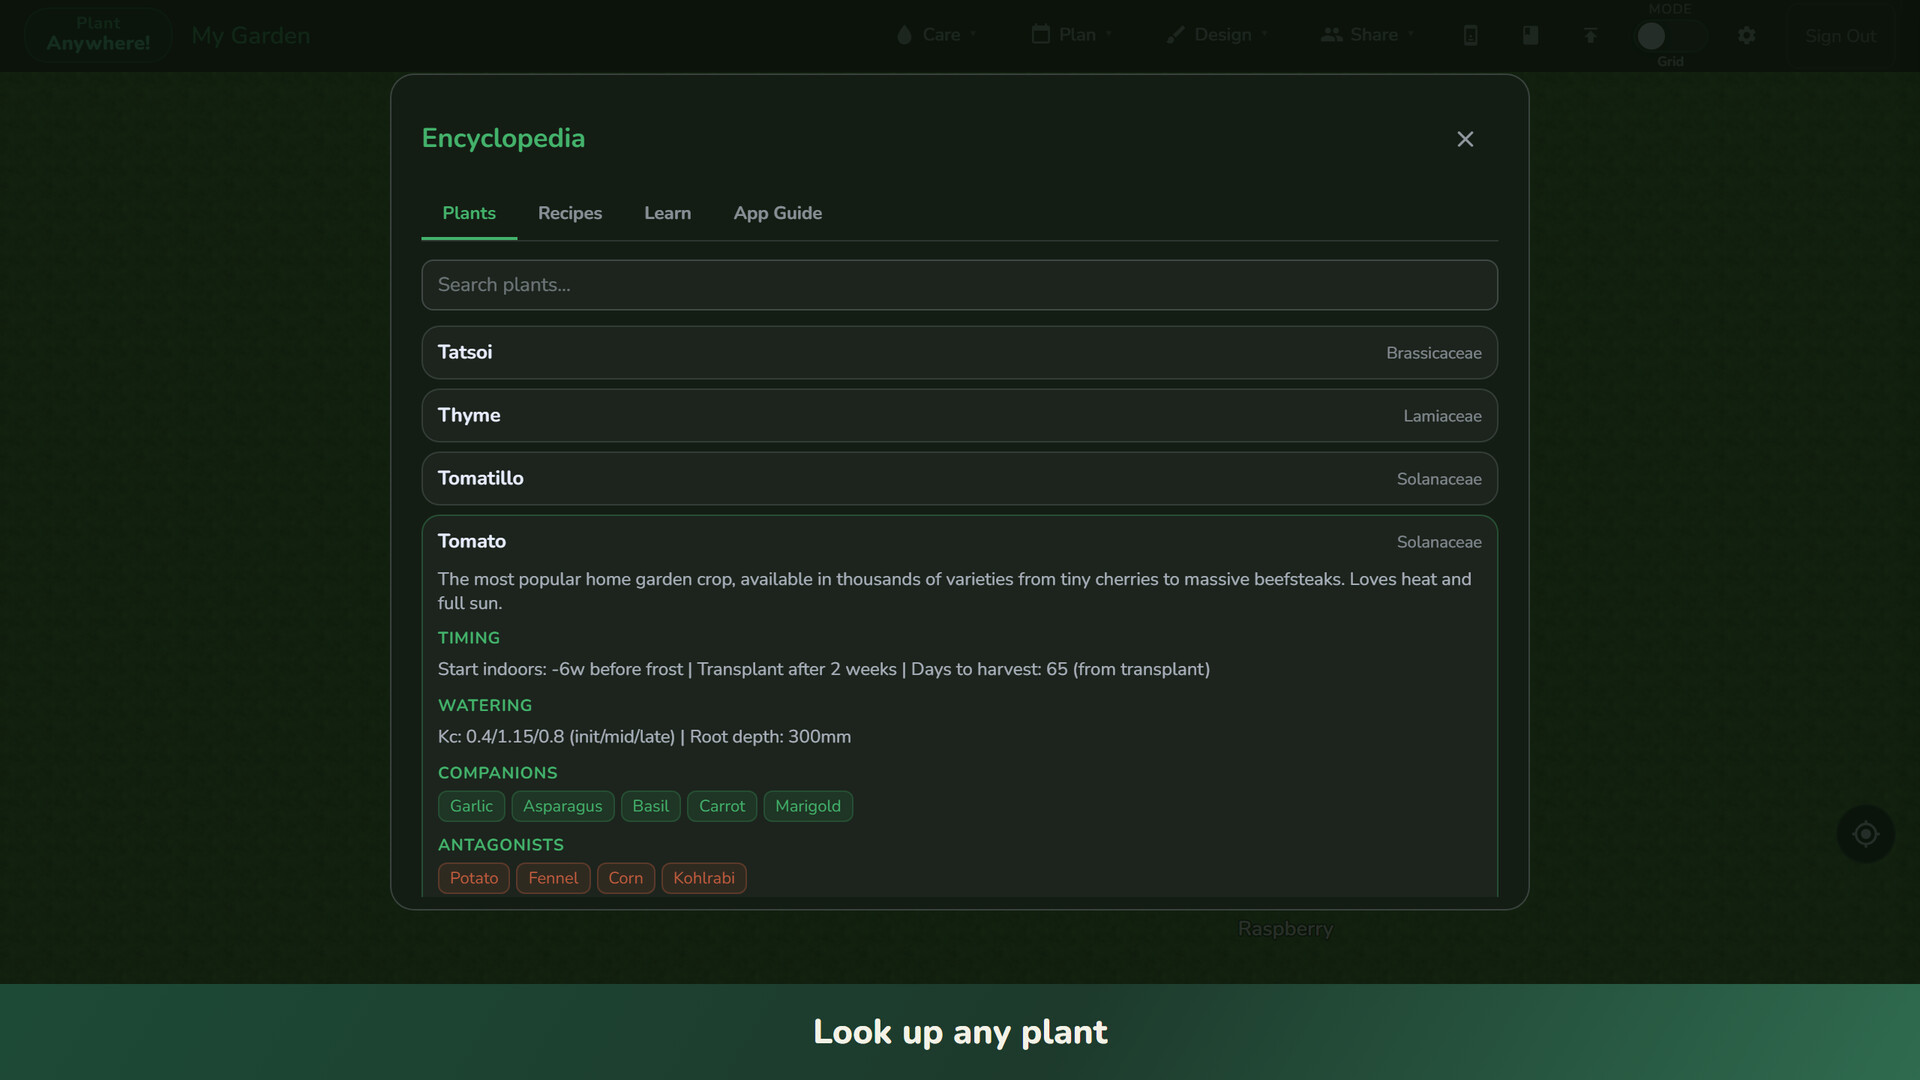
Task: Click the Lamiaceae family label
Action: click(1442, 416)
